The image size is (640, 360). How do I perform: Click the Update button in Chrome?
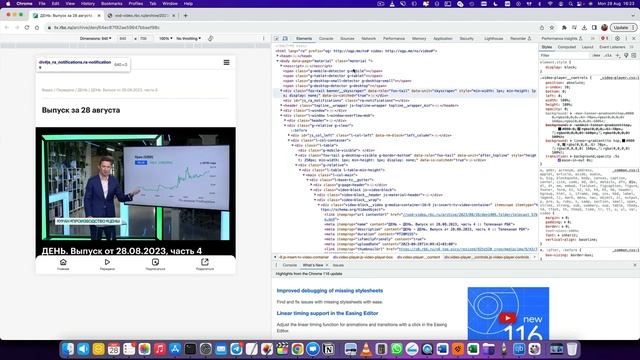click(623, 27)
